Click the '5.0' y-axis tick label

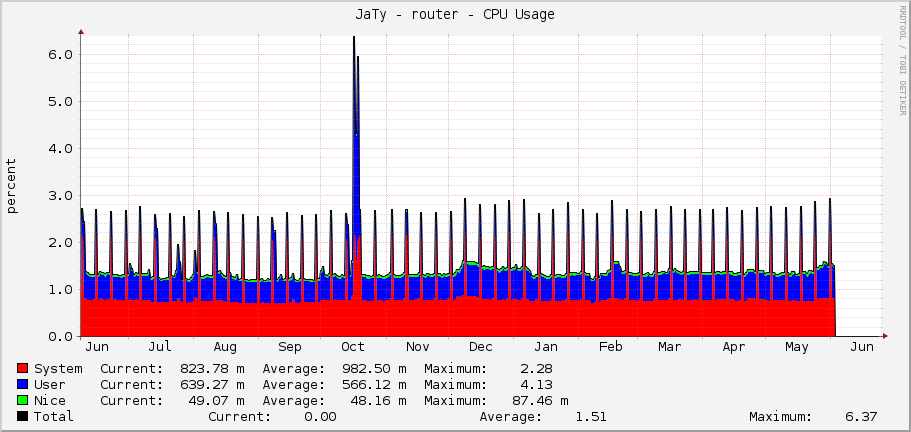tap(59, 102)
